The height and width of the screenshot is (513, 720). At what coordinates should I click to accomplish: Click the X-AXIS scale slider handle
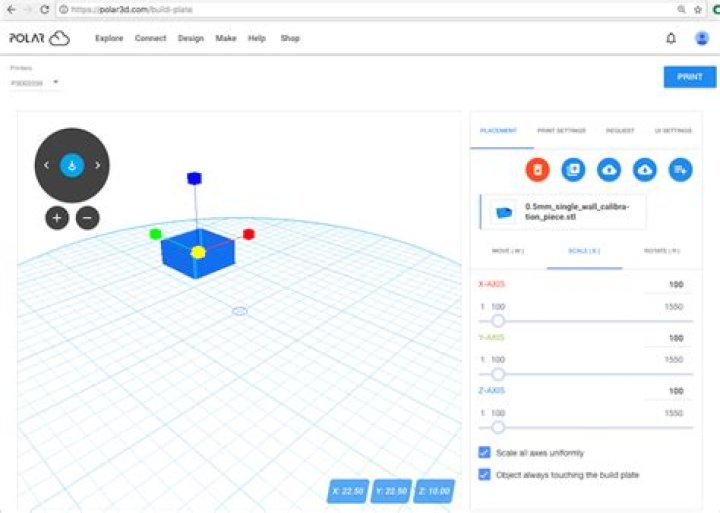[498, 321]
